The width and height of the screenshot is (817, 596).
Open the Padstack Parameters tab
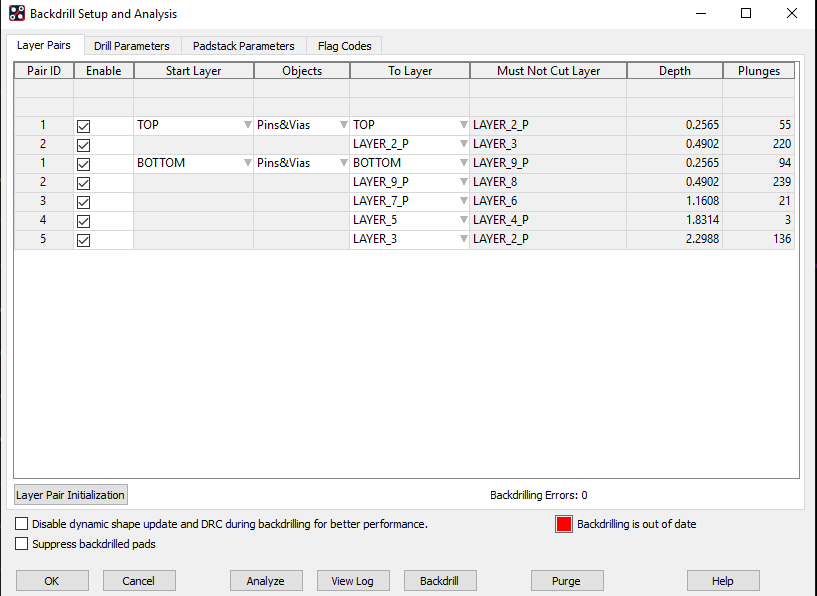tap(243, 46)
